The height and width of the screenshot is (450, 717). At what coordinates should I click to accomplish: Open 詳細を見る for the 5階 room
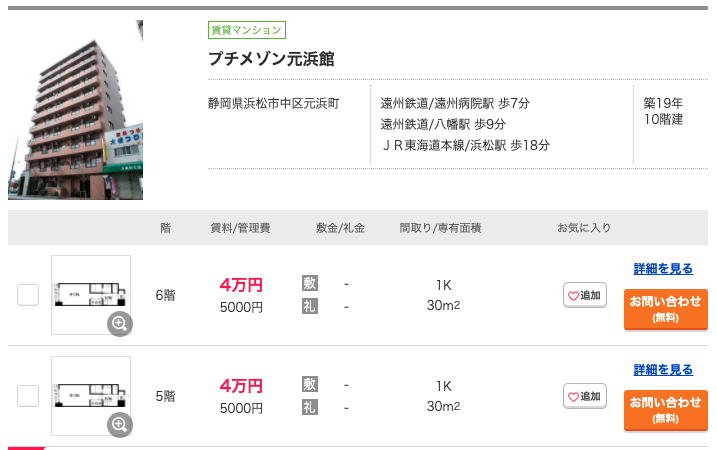coord(663,370)
